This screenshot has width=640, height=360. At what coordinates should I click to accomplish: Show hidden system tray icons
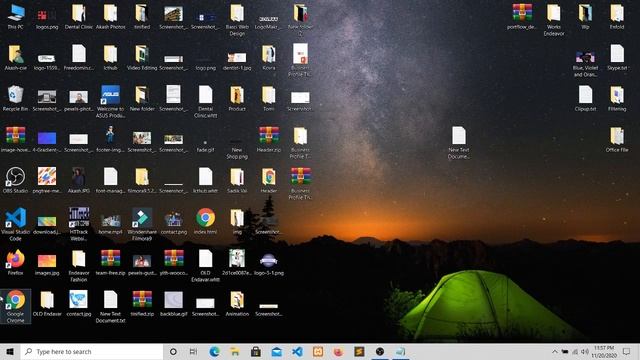555,351
